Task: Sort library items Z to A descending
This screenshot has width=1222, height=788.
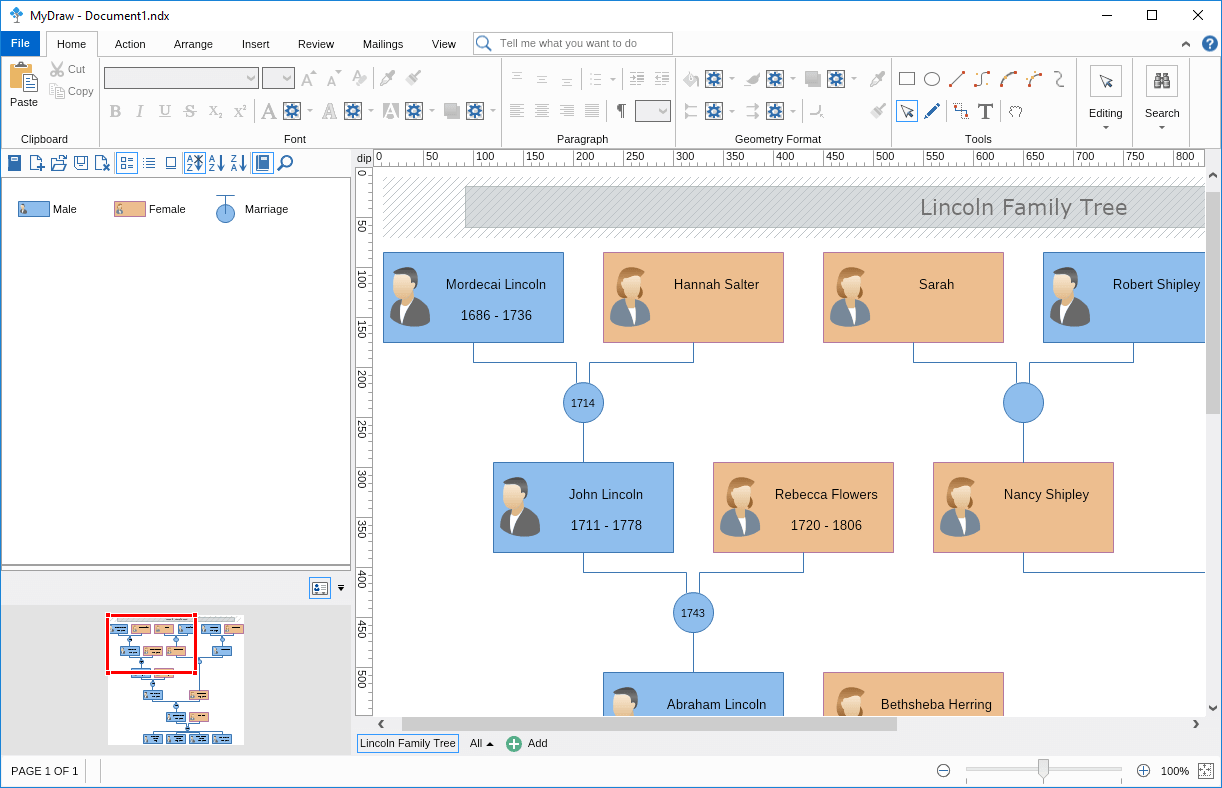Action: (238, 163)
